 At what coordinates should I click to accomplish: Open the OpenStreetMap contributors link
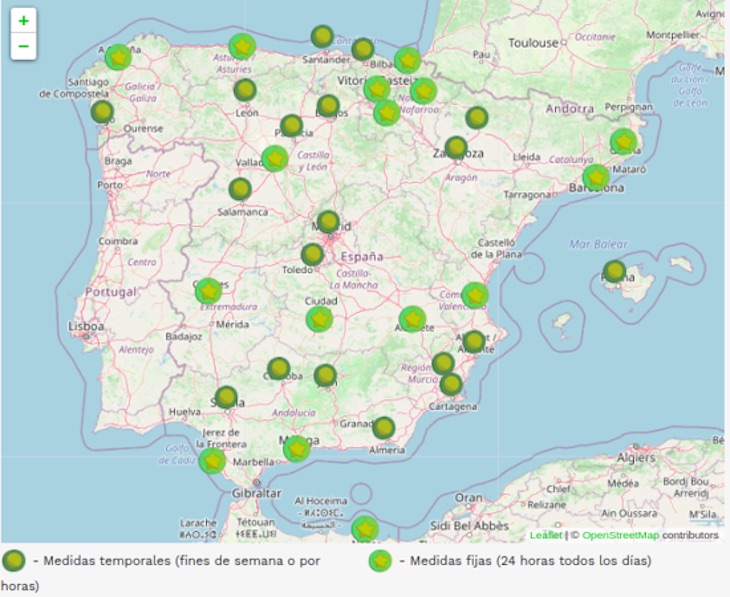pyautogui.click(x=619, y=535)
